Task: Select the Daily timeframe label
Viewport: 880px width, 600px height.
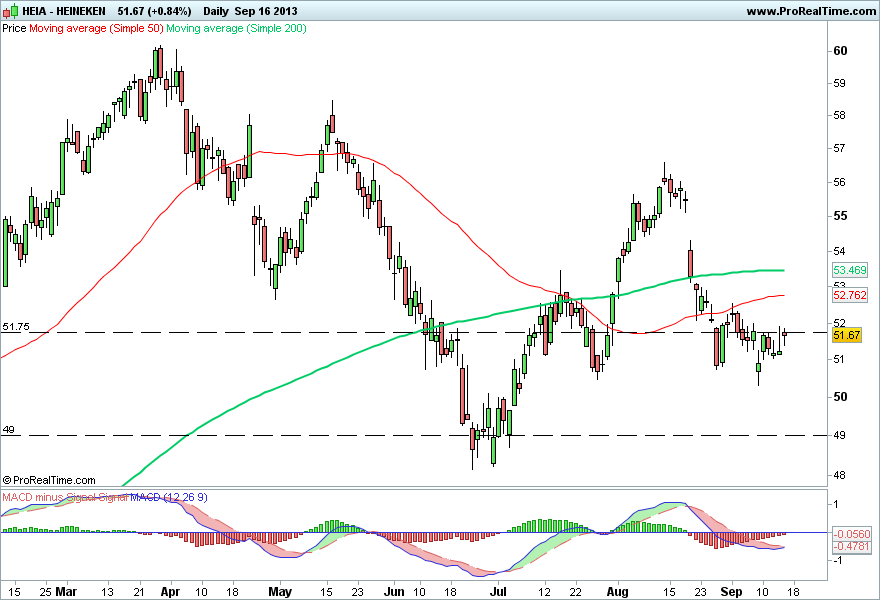Action: (x=216, y=11)
